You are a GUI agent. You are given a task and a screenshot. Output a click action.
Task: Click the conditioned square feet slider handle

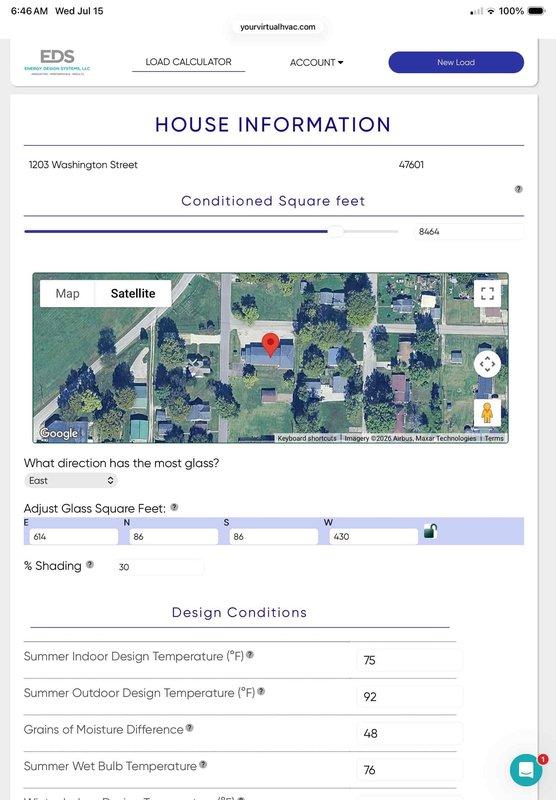(x=335, y=232)
